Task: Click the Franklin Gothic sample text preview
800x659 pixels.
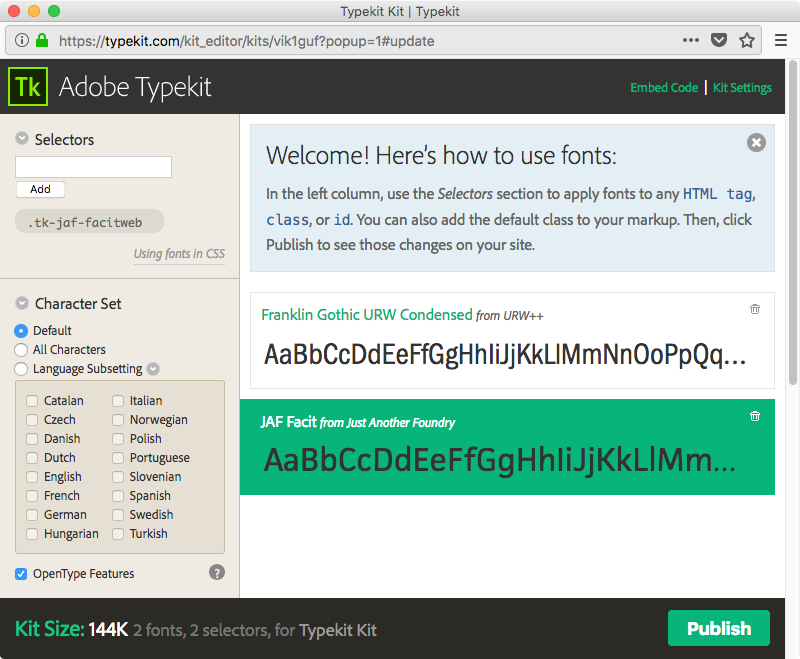Action: pos(505,354)
